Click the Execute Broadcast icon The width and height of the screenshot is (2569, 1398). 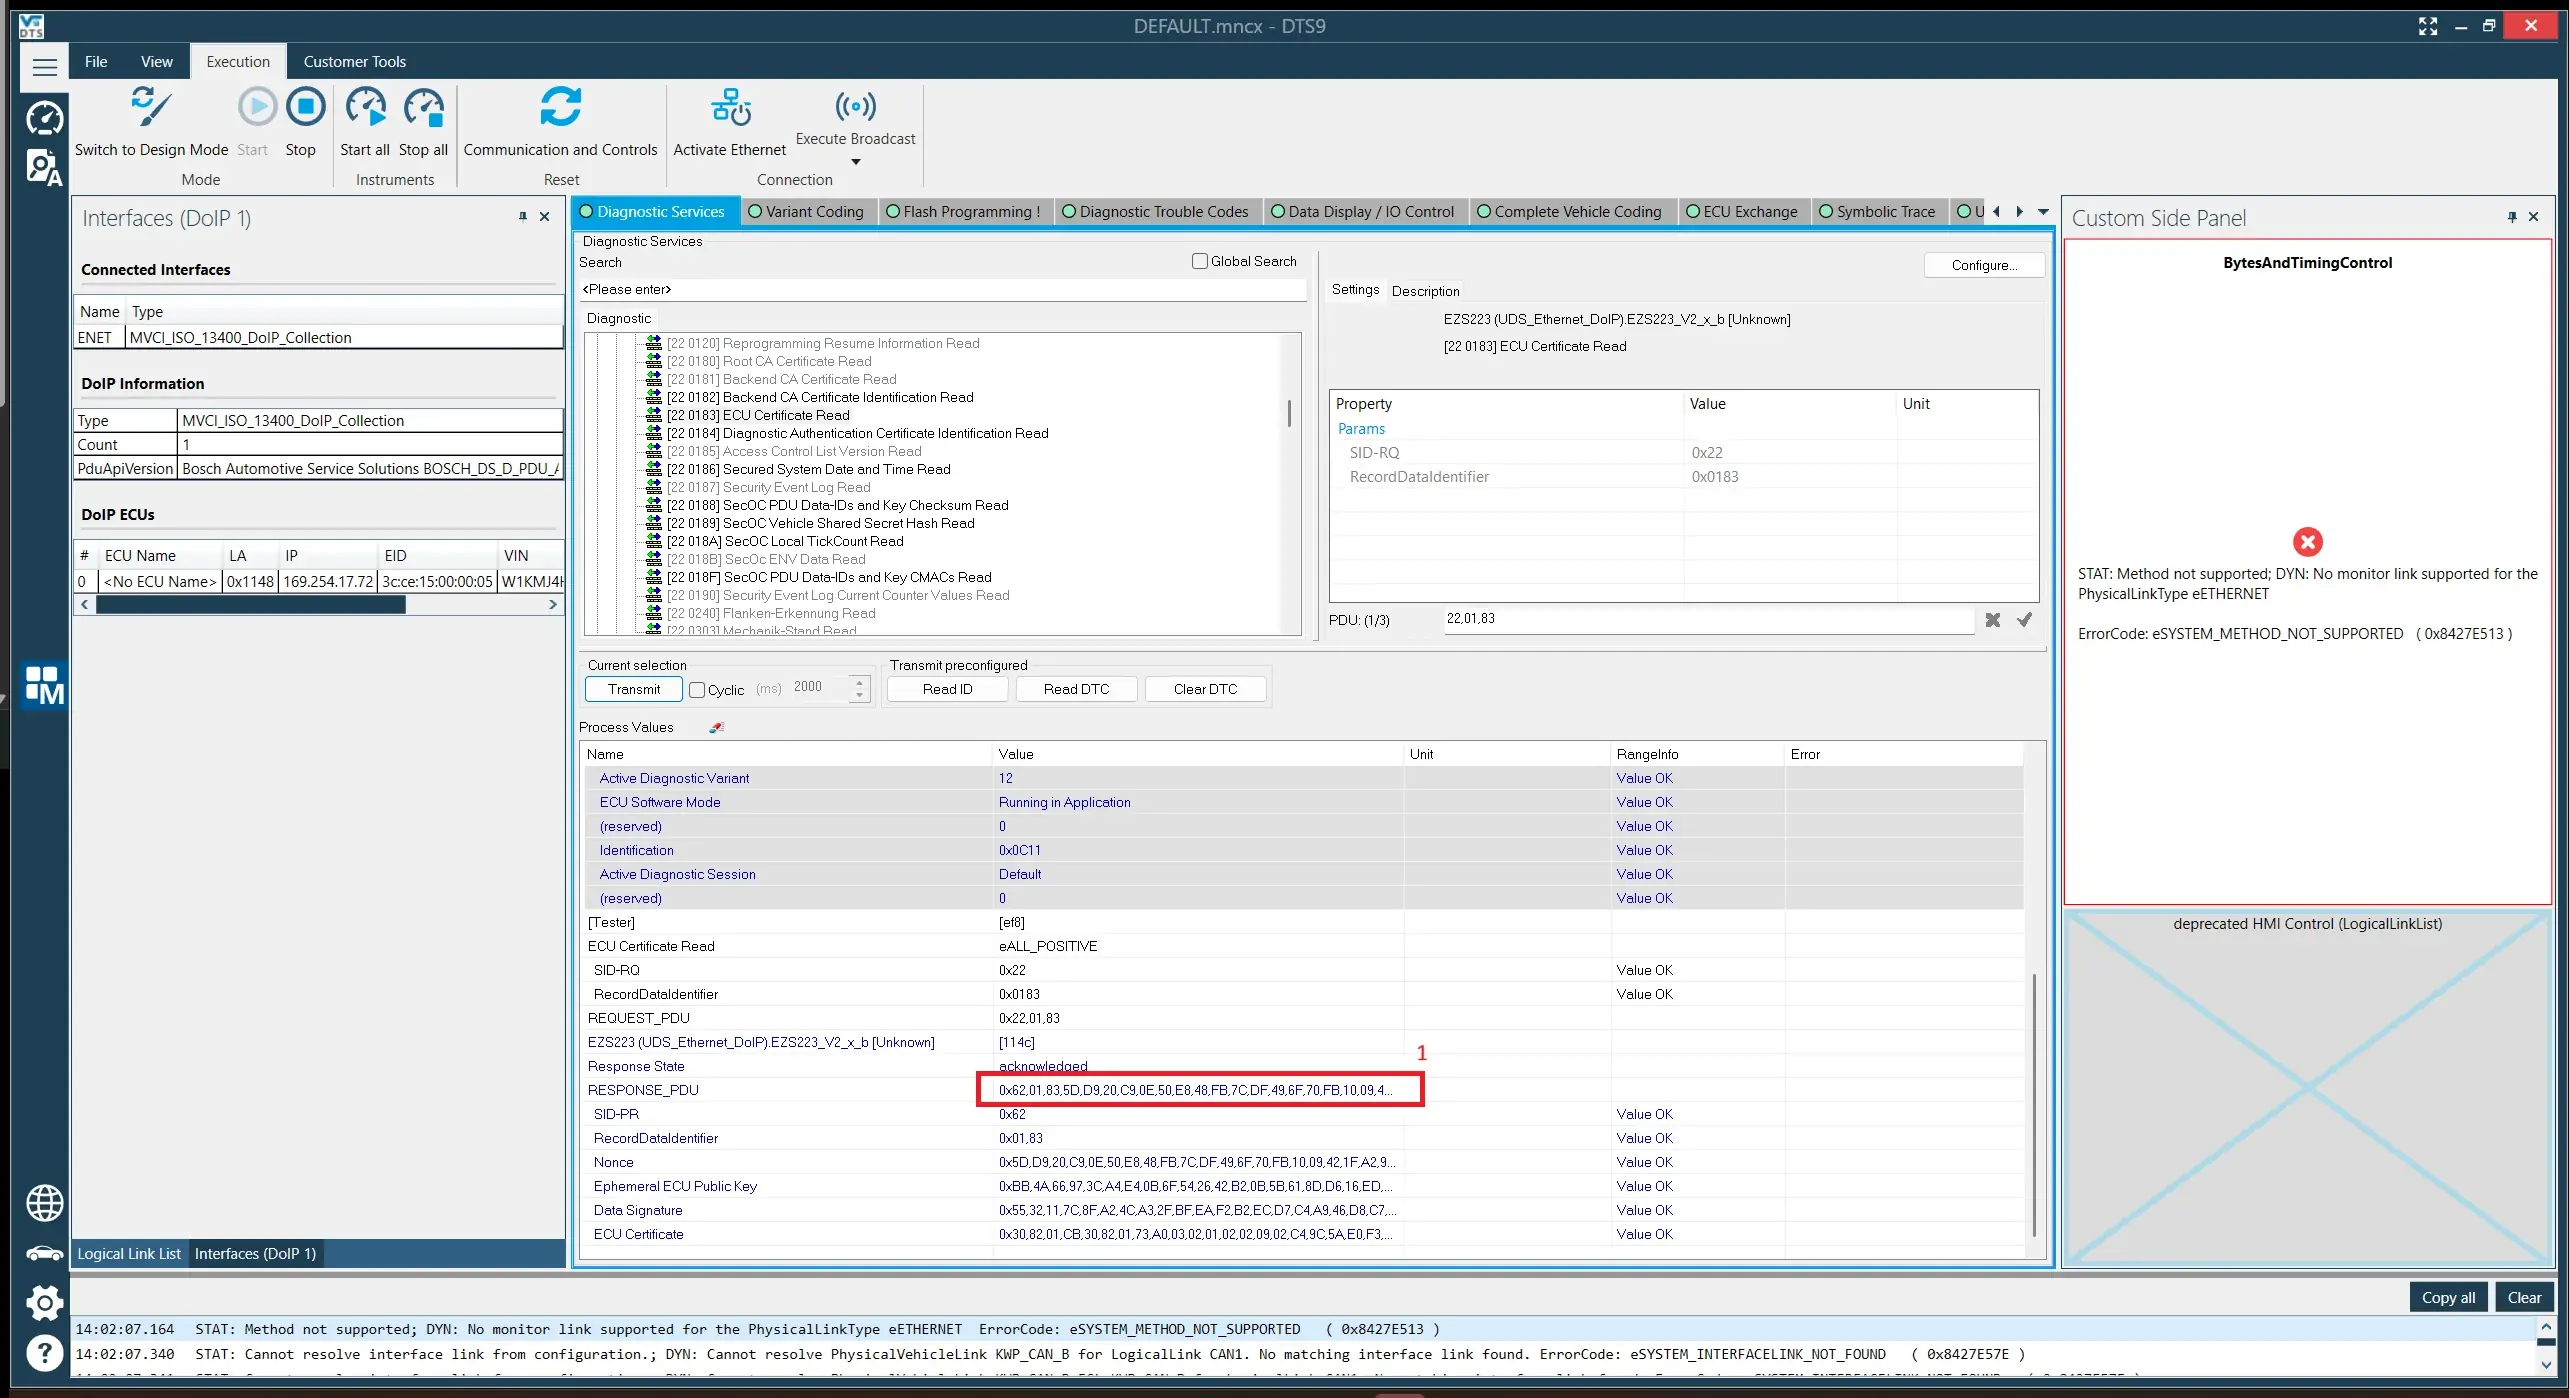click(855, 105)
